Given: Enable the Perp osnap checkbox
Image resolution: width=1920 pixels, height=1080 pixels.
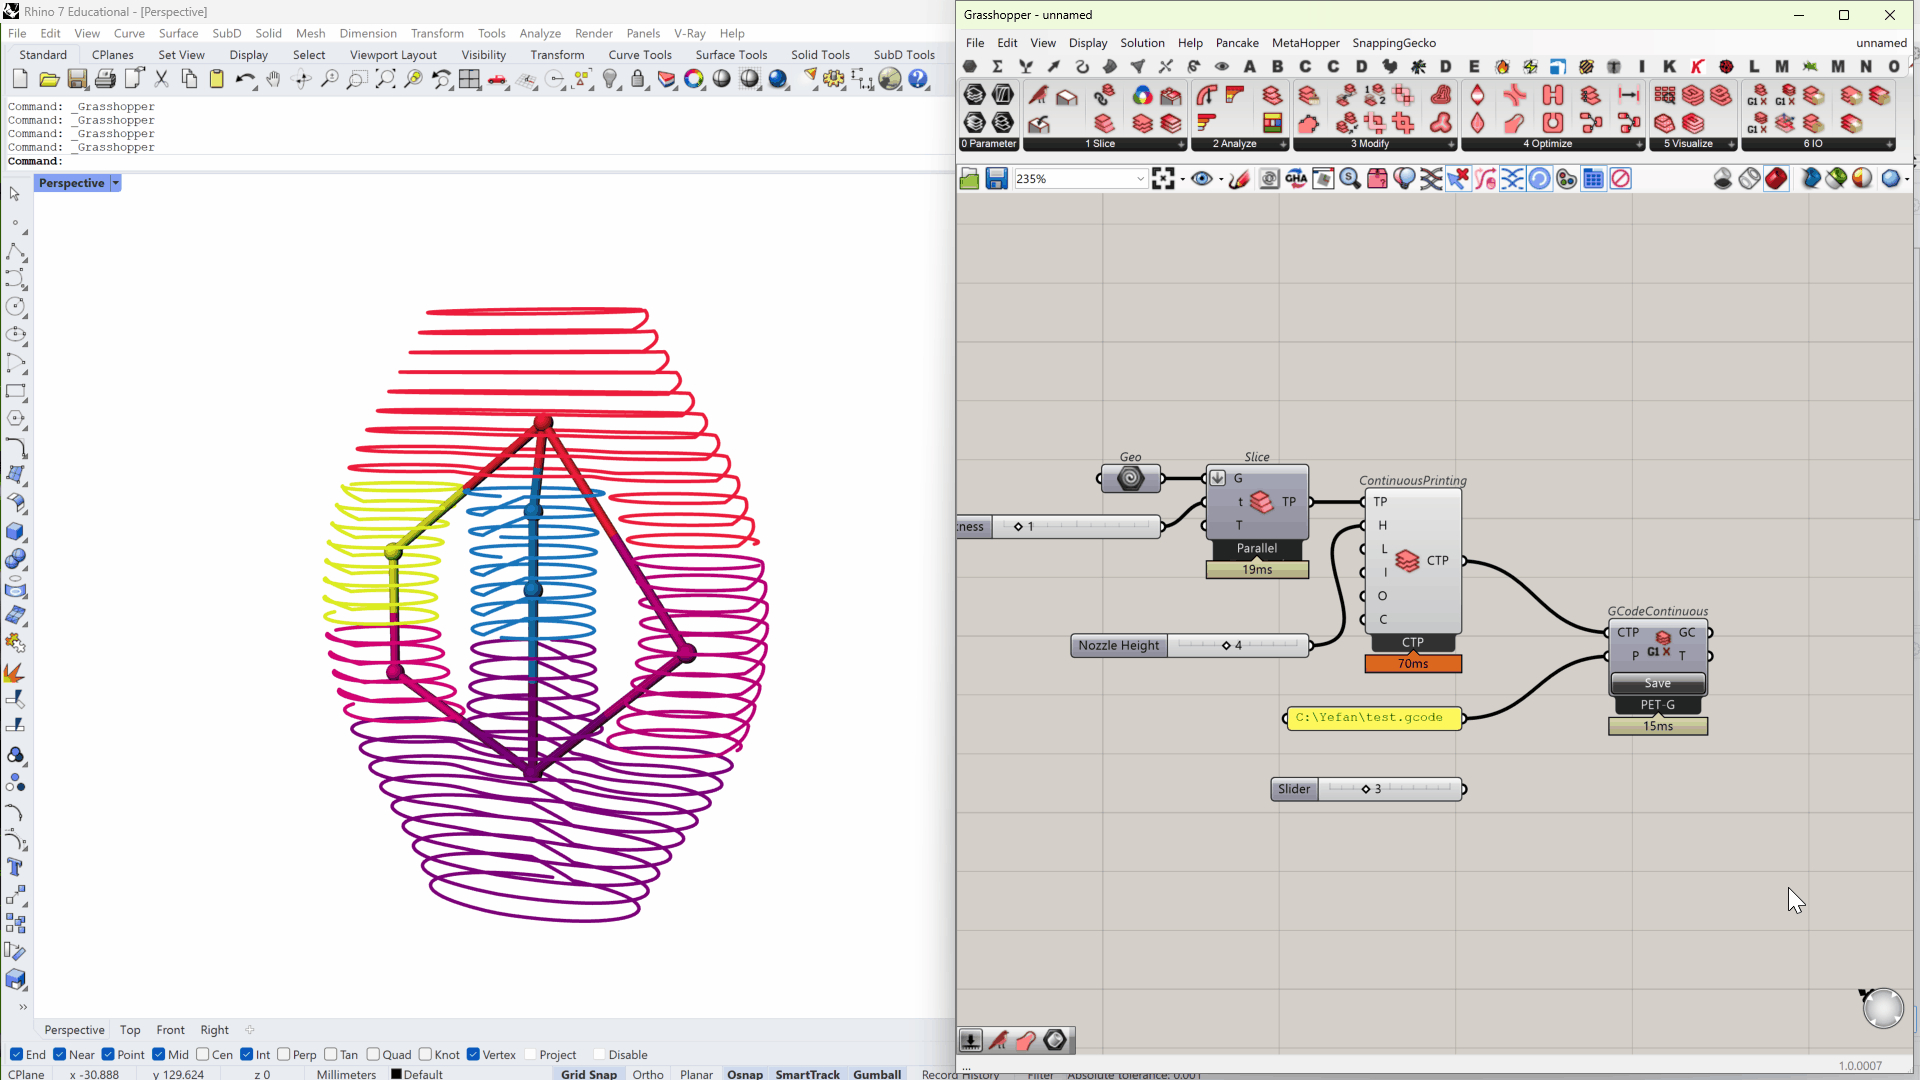Looking at the screenshot, I should pyautogui.click(x=284, y=1054).
